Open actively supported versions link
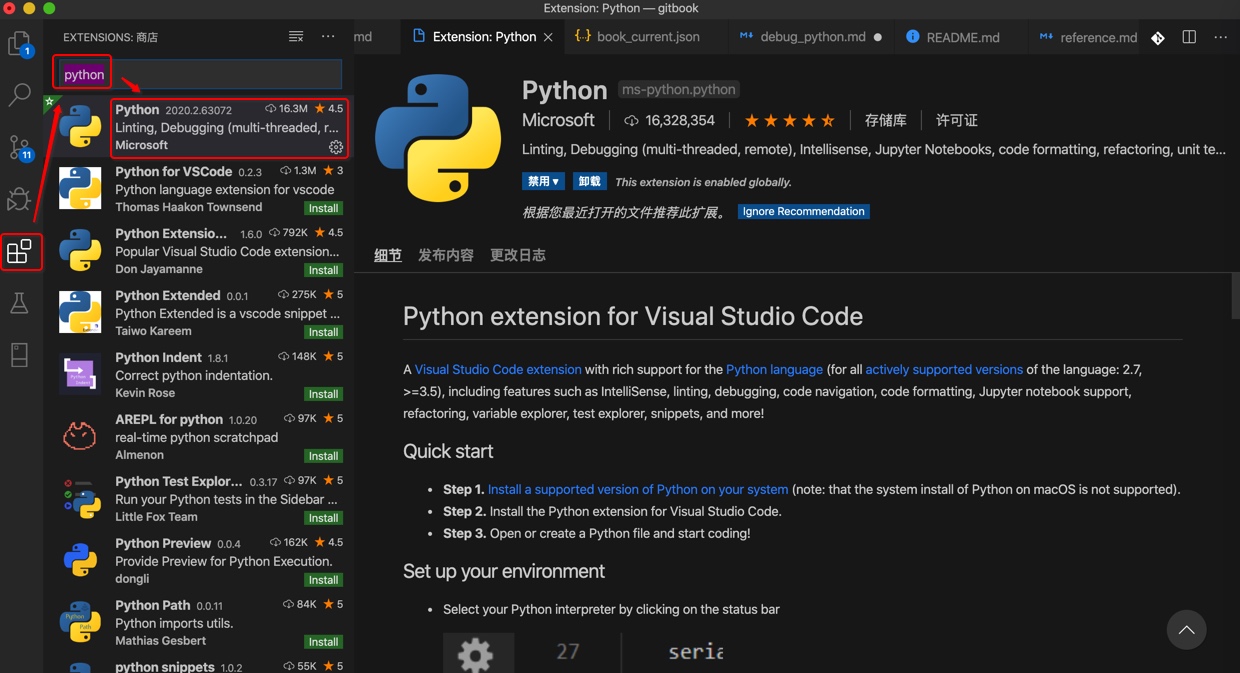Viewport: 1240px width, 673px height. click(x=944, y=370)
